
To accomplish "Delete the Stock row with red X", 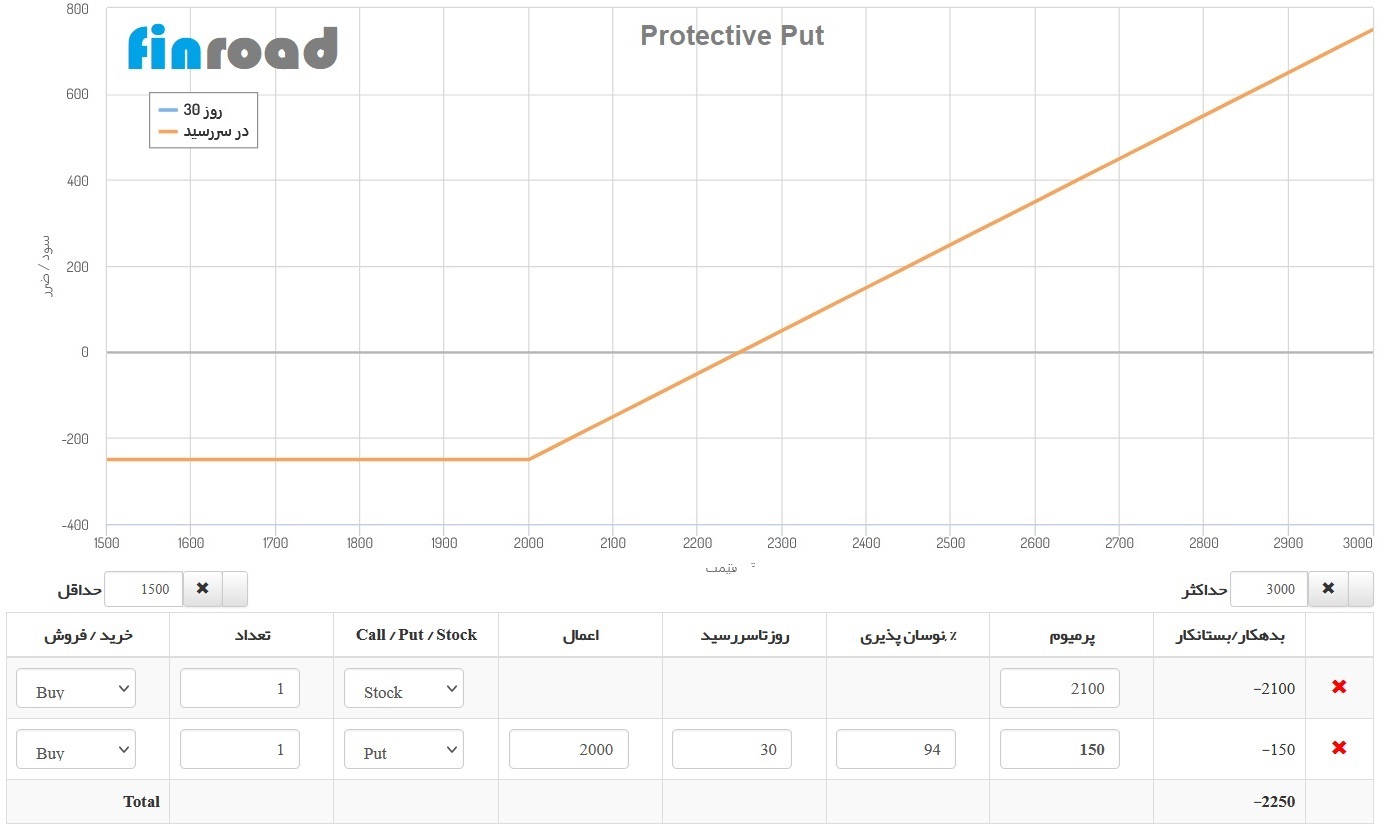I will tap(1339, 687).
